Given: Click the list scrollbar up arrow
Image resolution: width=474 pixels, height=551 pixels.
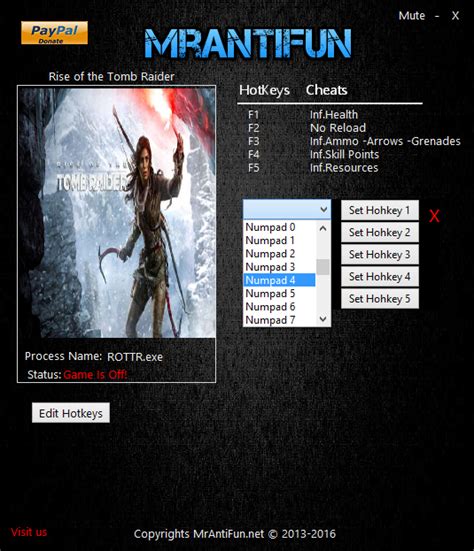Looking at the screenshot, I should pyautogui.click(x=323, y=228).
